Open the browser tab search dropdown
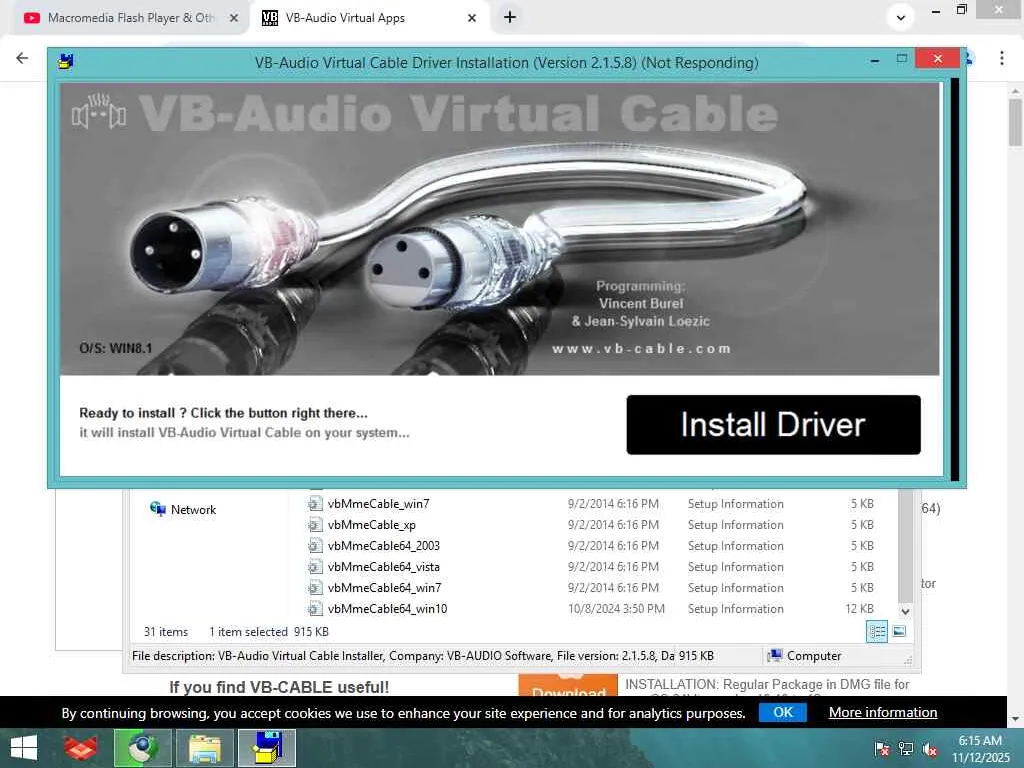Image resolution: width=1024 pixels, height=768 pixels. [901, 18]
